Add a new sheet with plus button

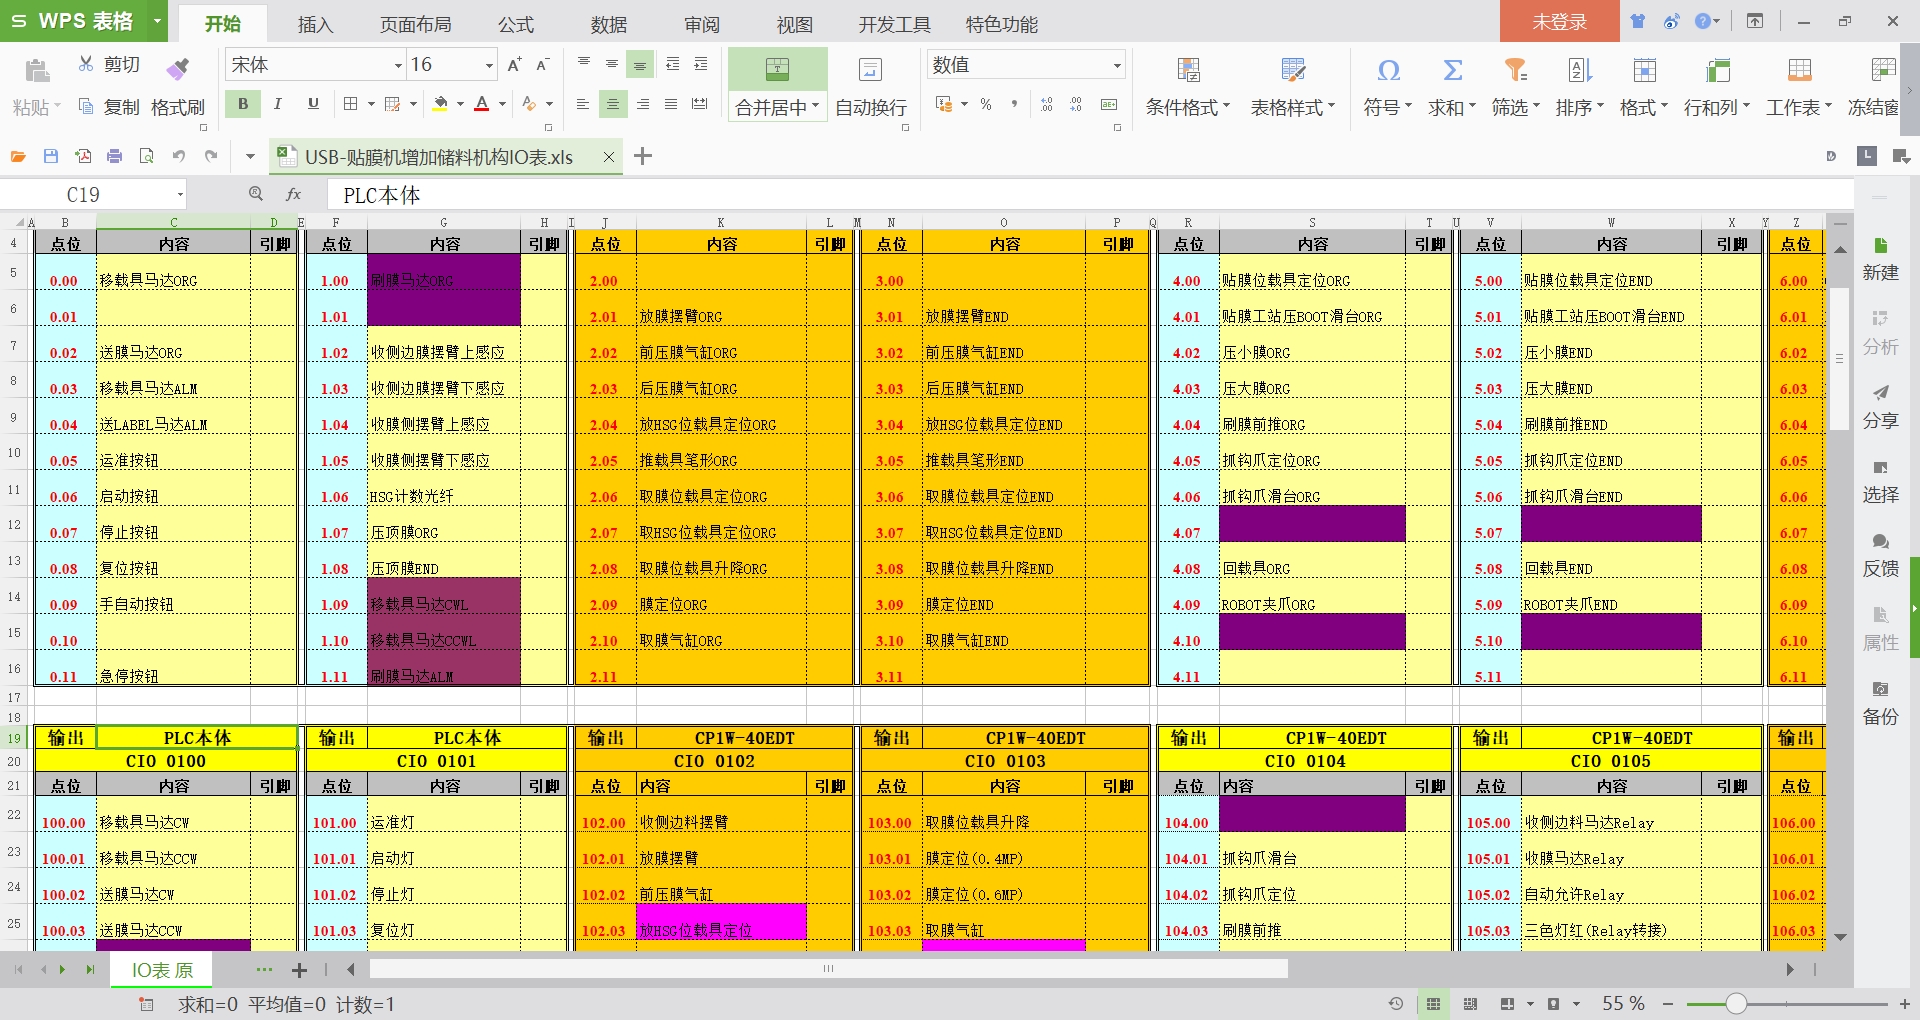click(x=299, y=970)
